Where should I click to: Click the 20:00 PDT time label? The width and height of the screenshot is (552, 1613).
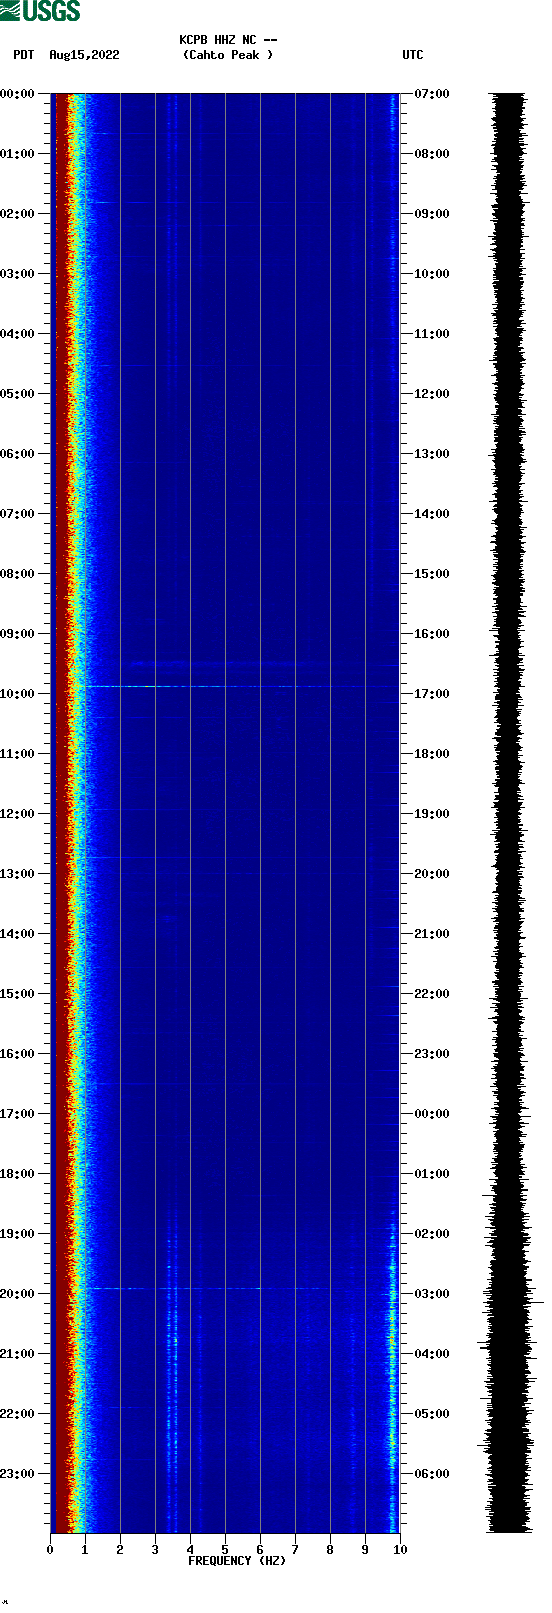pyautogui.click(x=18, y=1294)
